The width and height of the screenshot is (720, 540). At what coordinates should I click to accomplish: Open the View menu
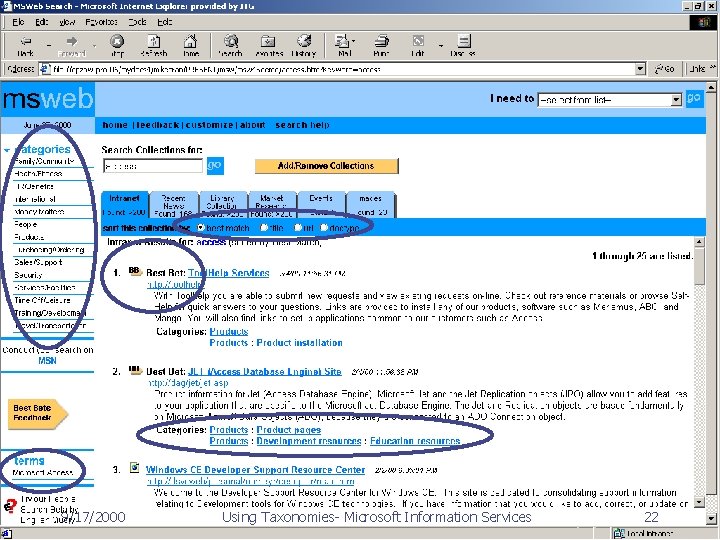point(67,22)
